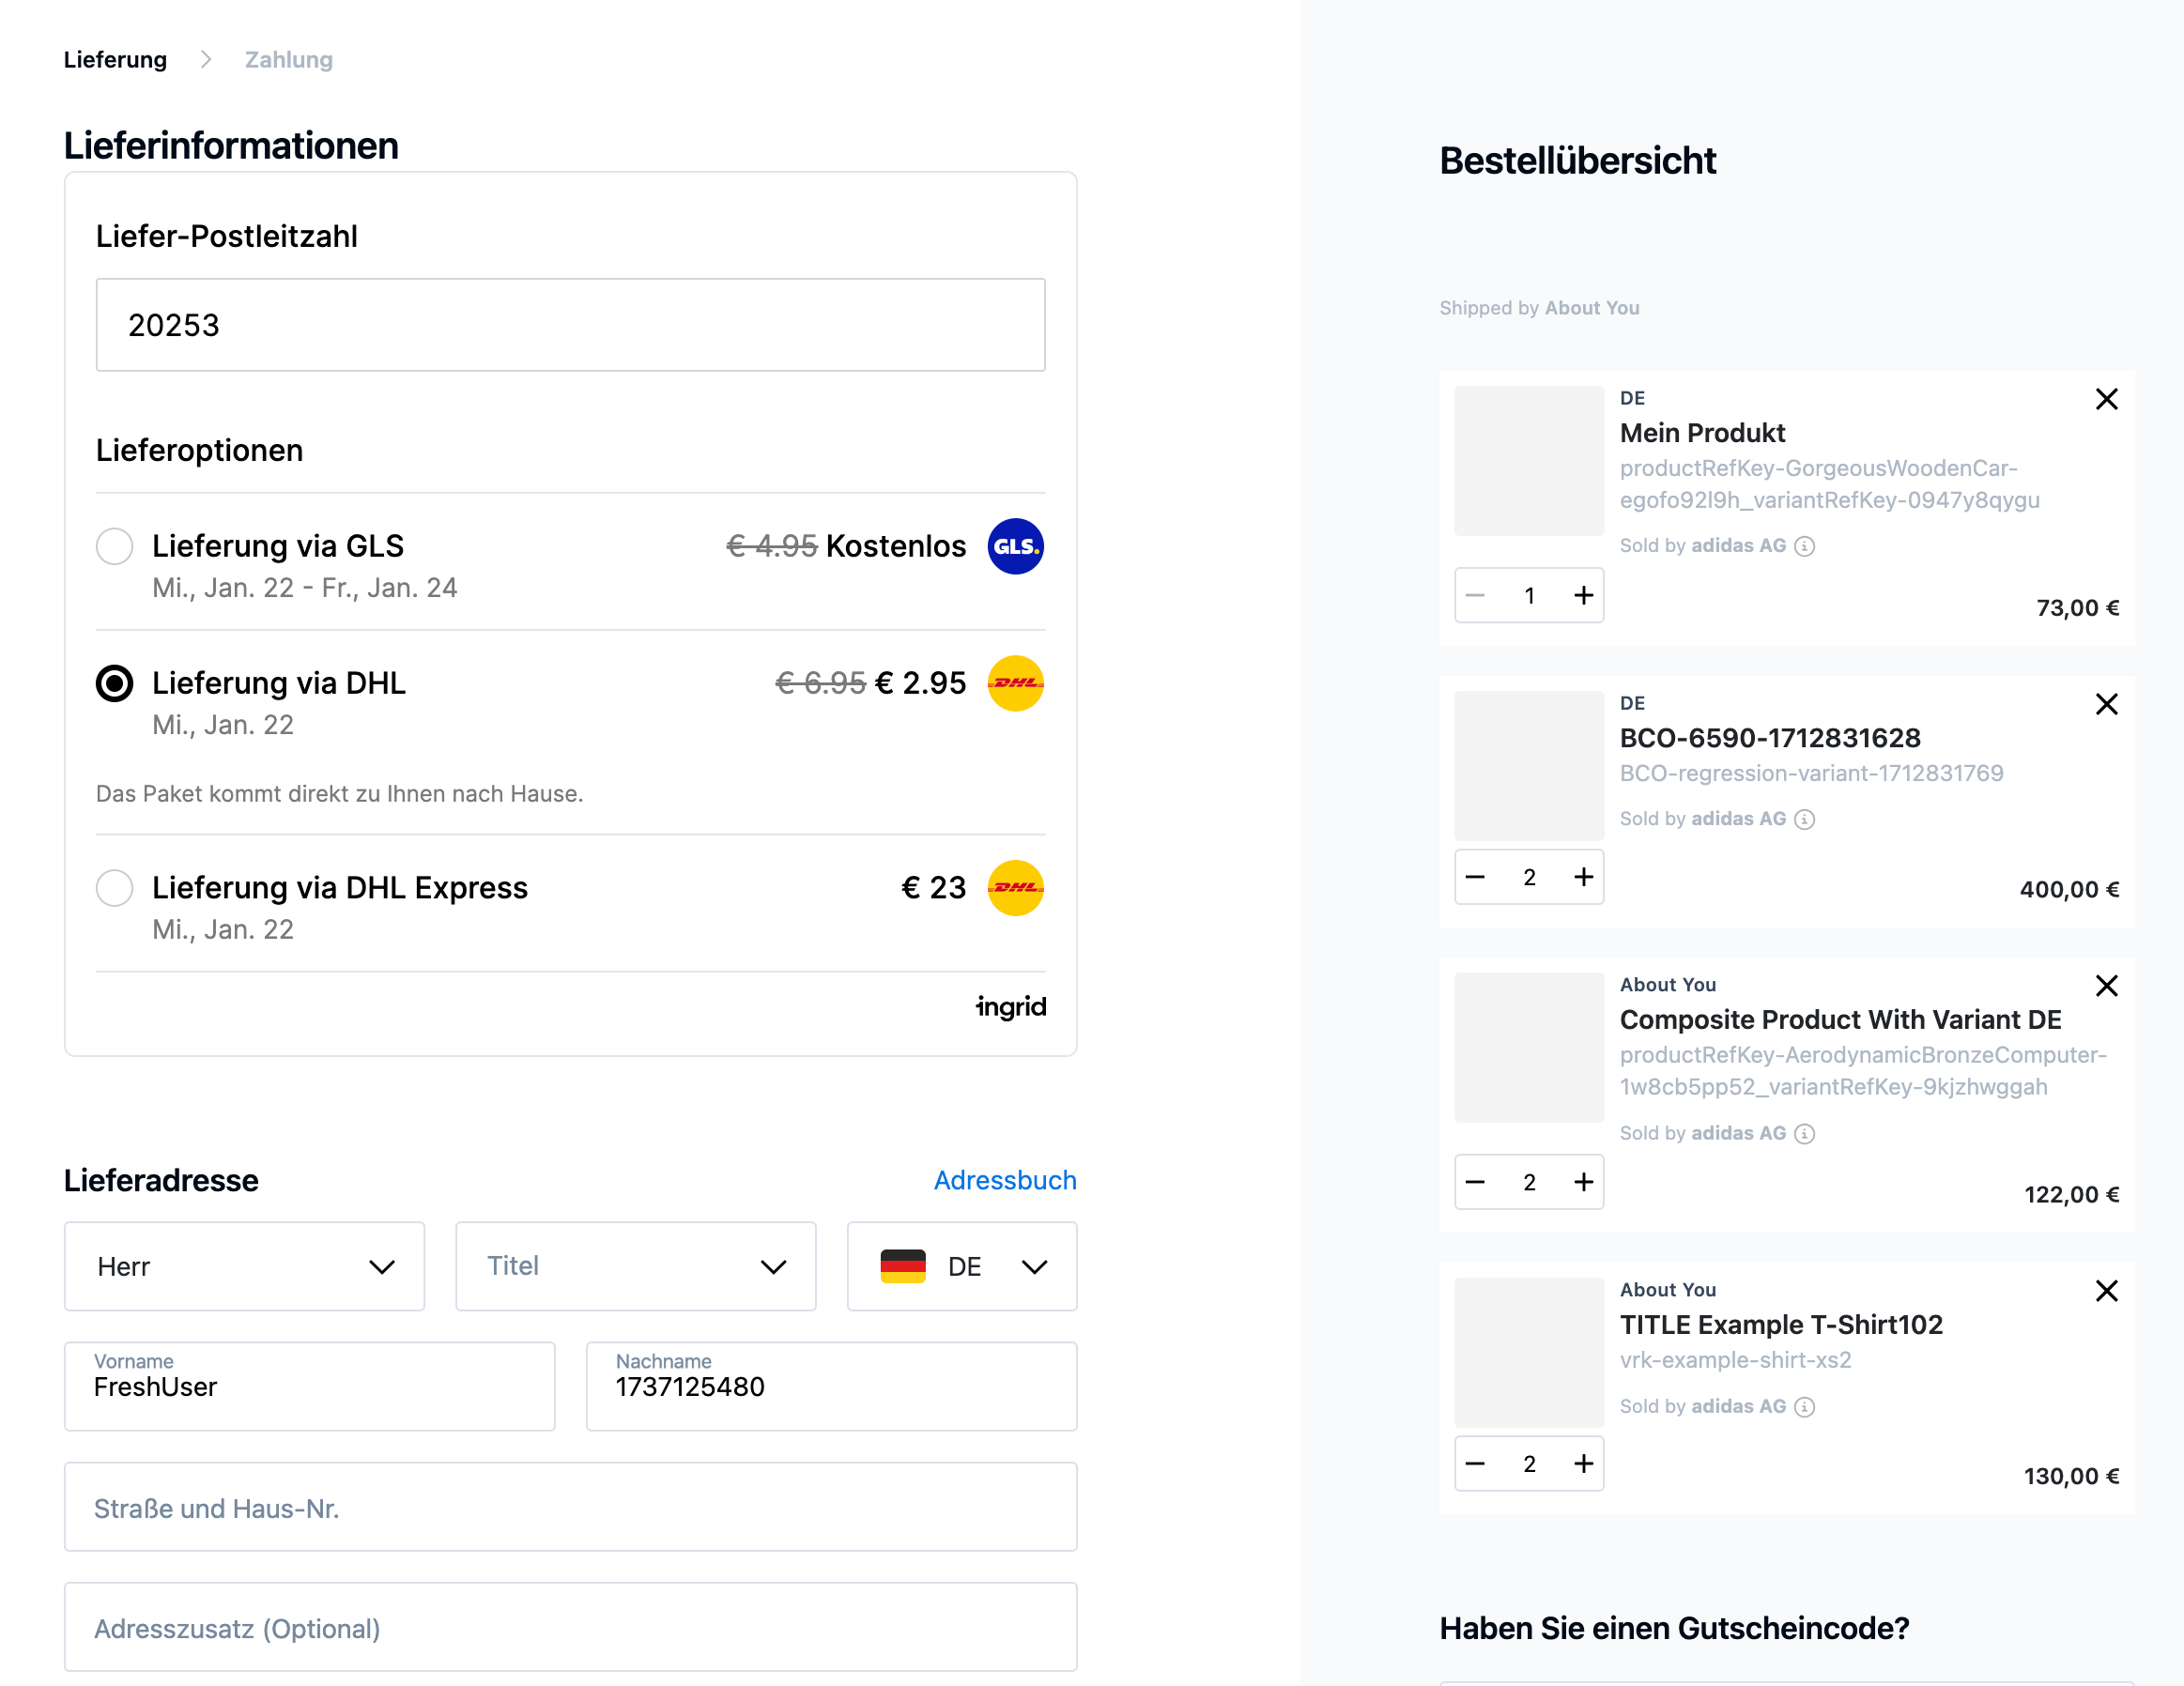The image size is (2184, 1686).
Task: Remove BCO-6590-1712831628 item with X icon
Action: point(2106,704)
